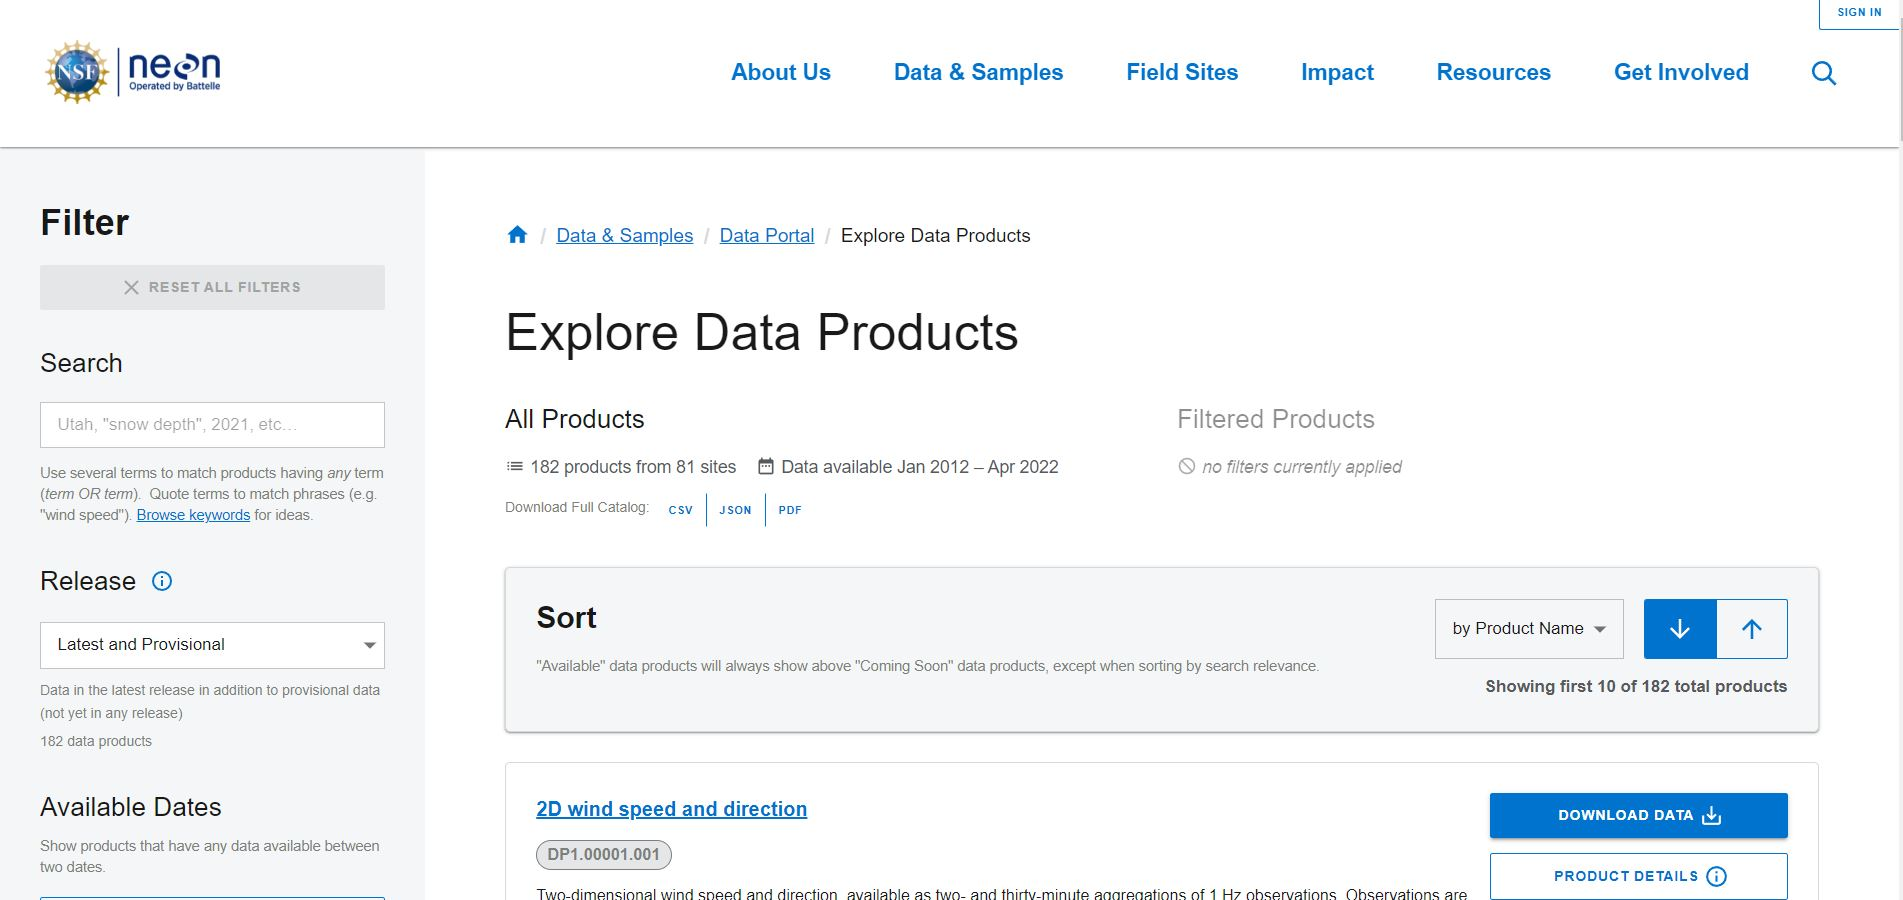Download full catalog as PDF
Image resolution: width=1903 pixels, height=900 pixels.
pyautogui.click(x=789, y=510)
